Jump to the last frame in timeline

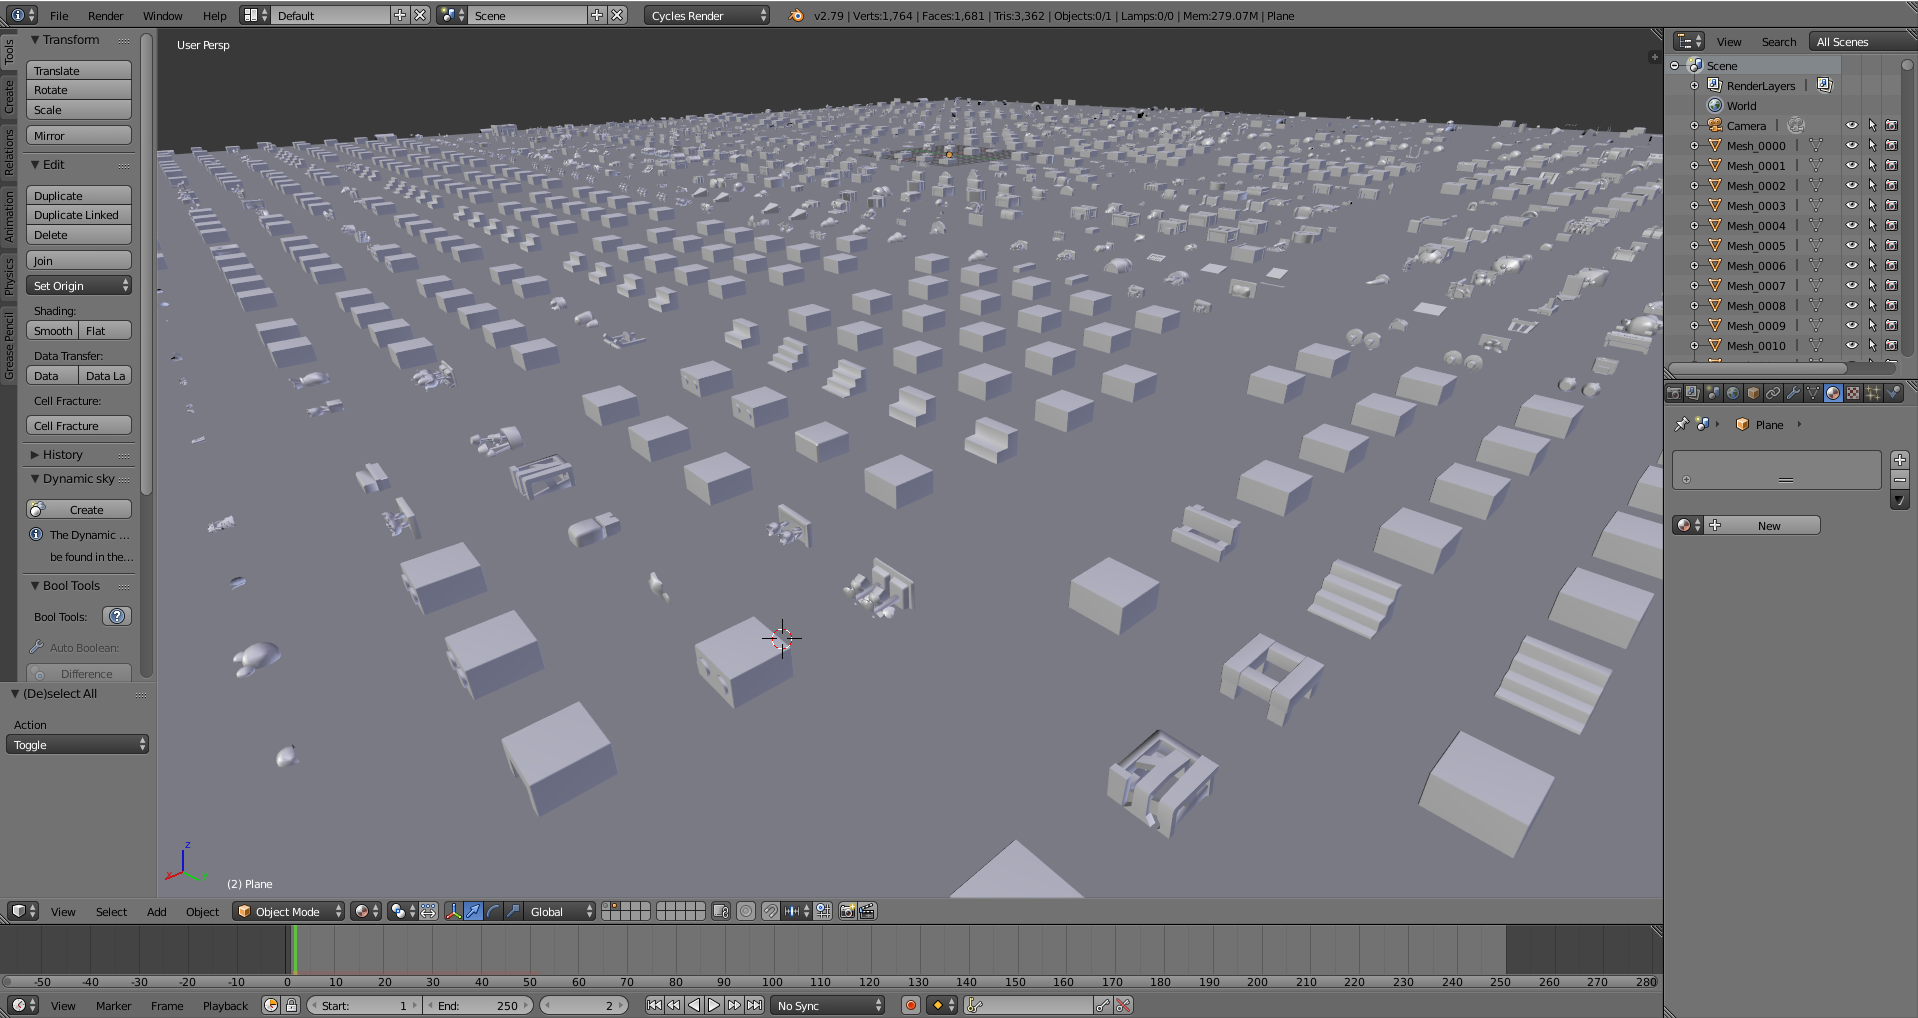(754, 1005)
